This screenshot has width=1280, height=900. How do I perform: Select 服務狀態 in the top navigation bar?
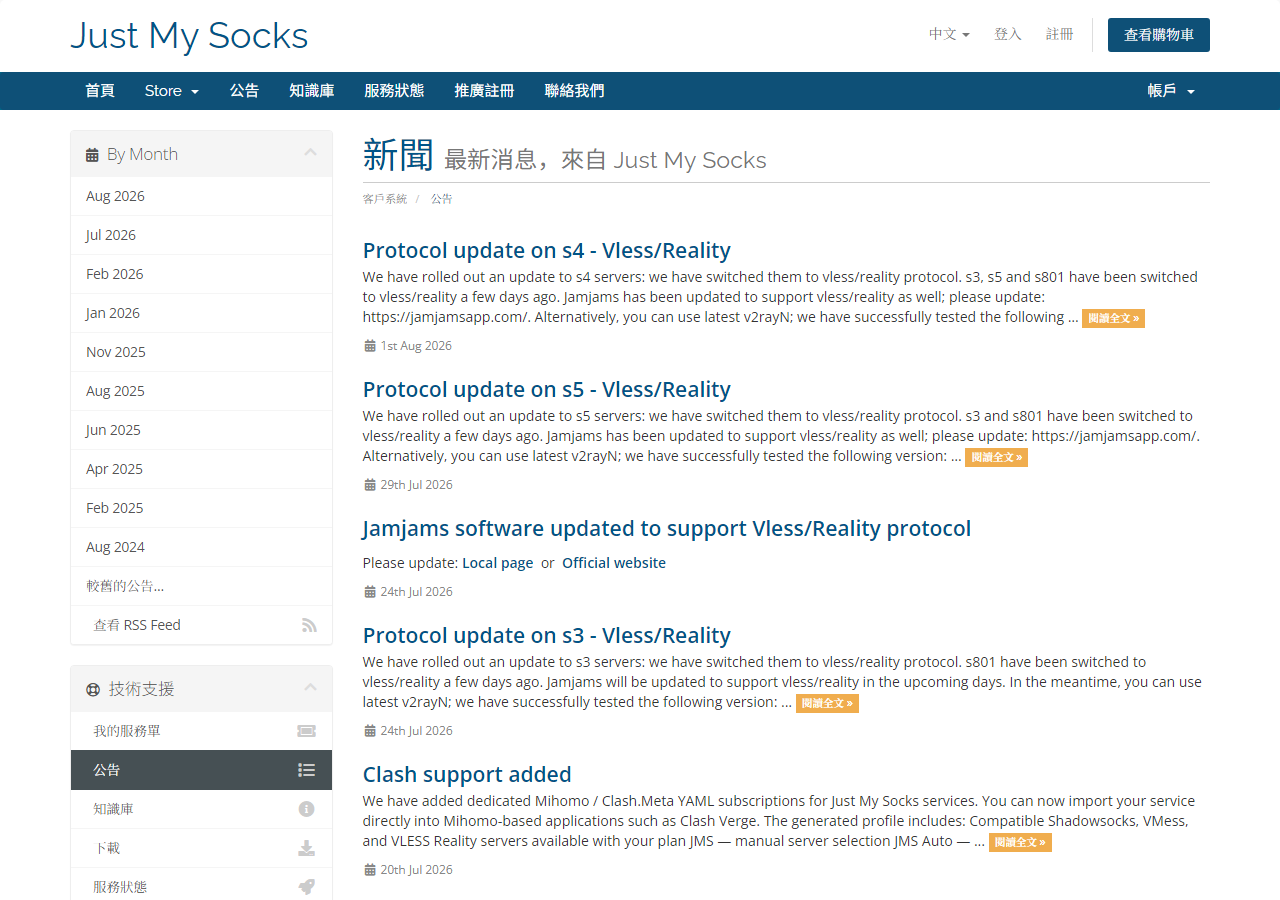pos(394,91)
